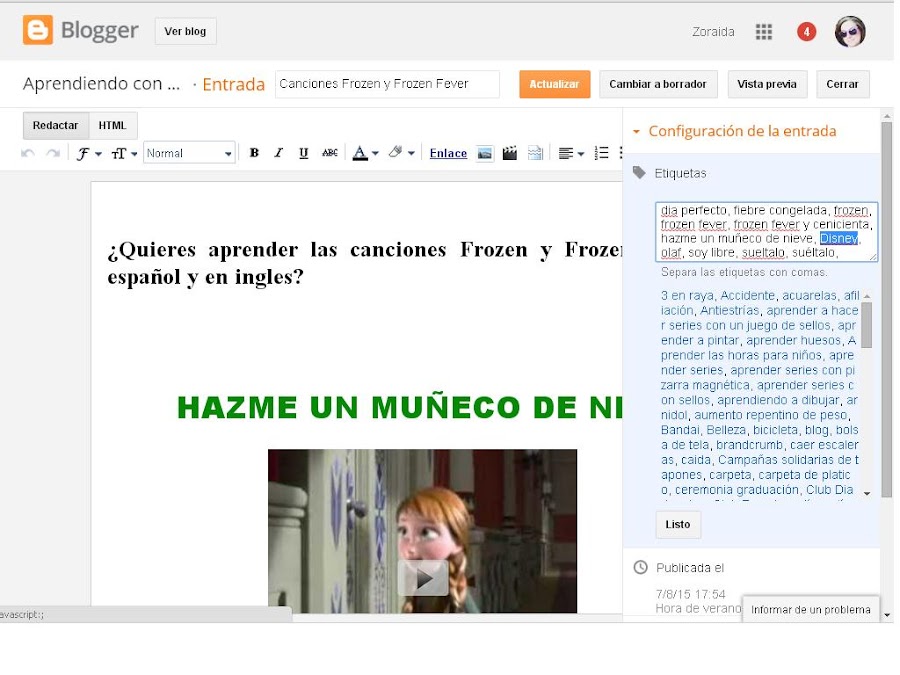The height and width of the screenshot is (675, 900).
Task: Toggle italic formatting
Action: 279,153
